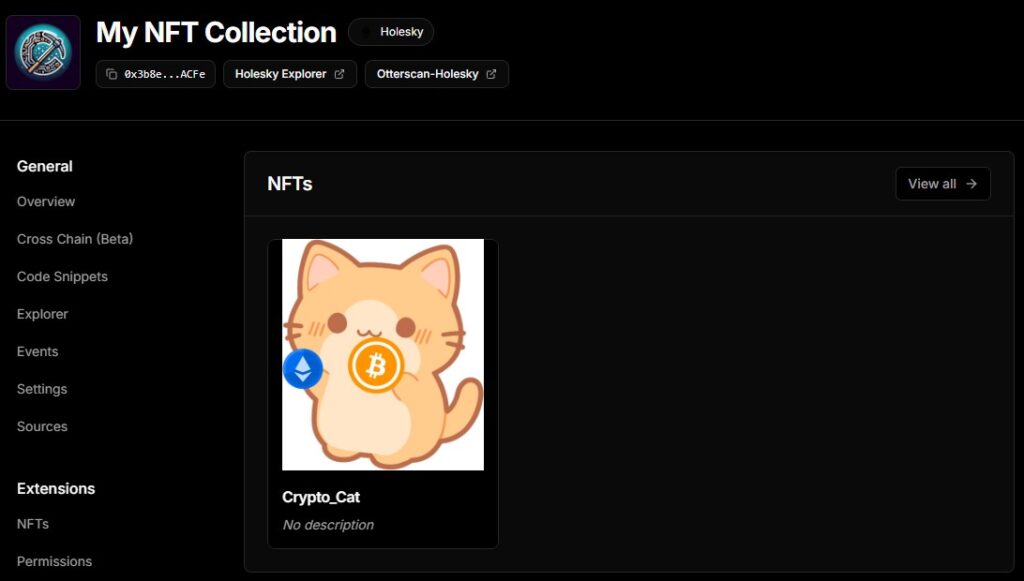
Task: Open the Events sidebar page
Action: point(38,352)
